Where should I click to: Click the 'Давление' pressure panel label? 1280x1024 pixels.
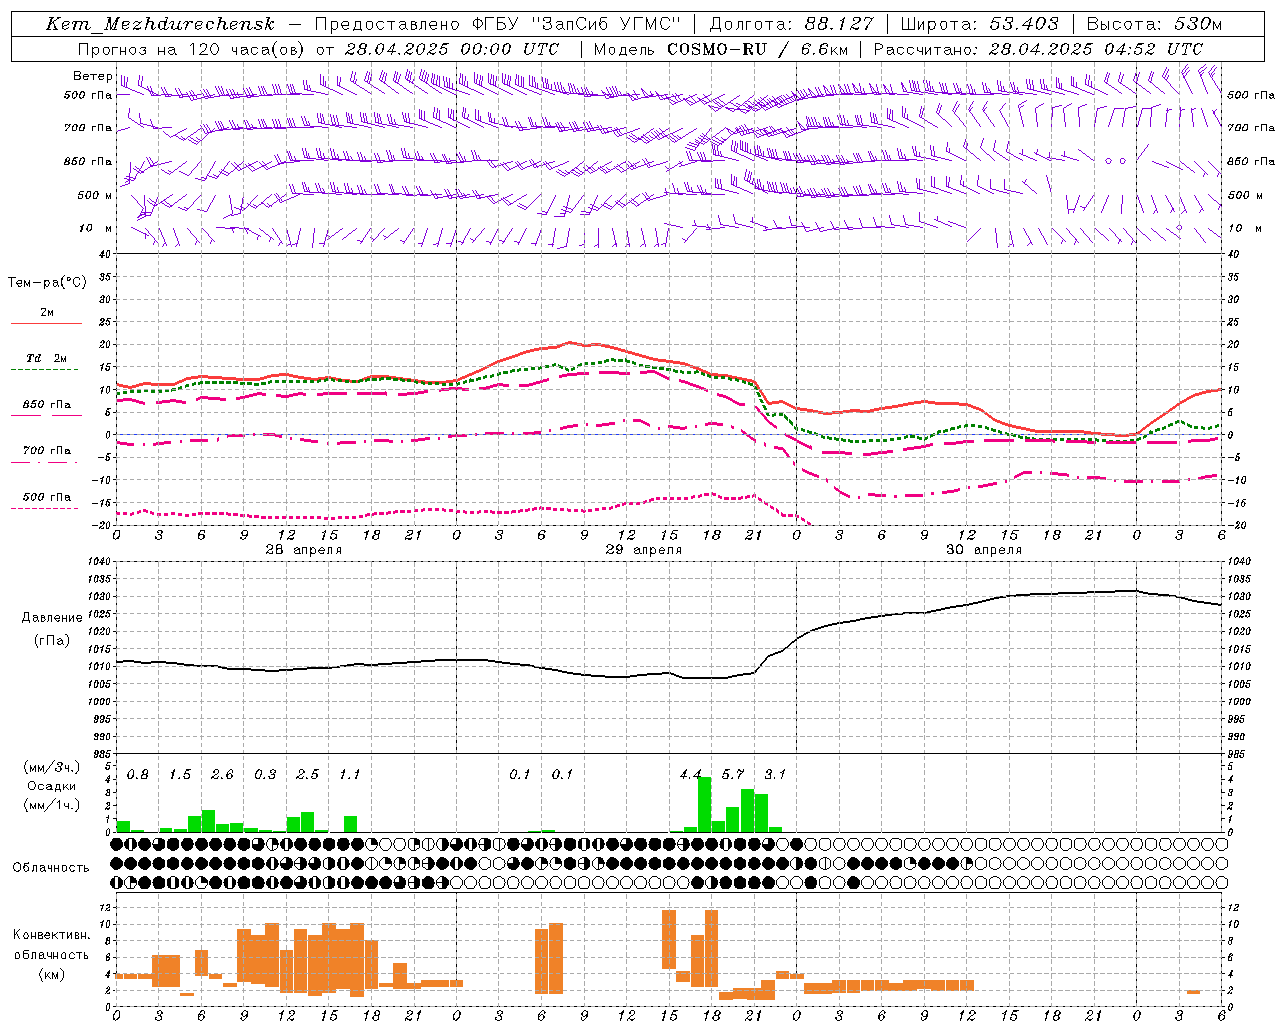52,618
